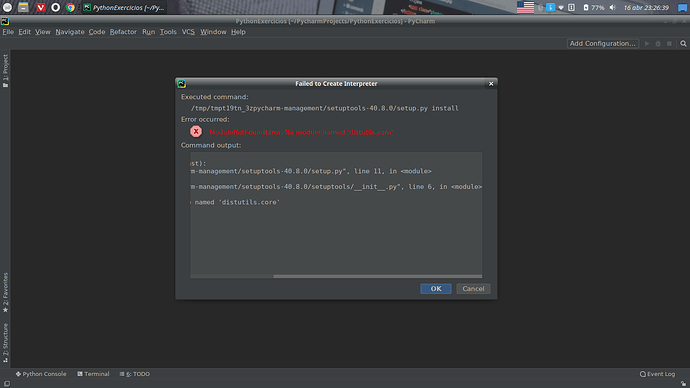Open the 2: Favorites tool window
This screenshot has width=690, height=388.
[x=5, y=293]
